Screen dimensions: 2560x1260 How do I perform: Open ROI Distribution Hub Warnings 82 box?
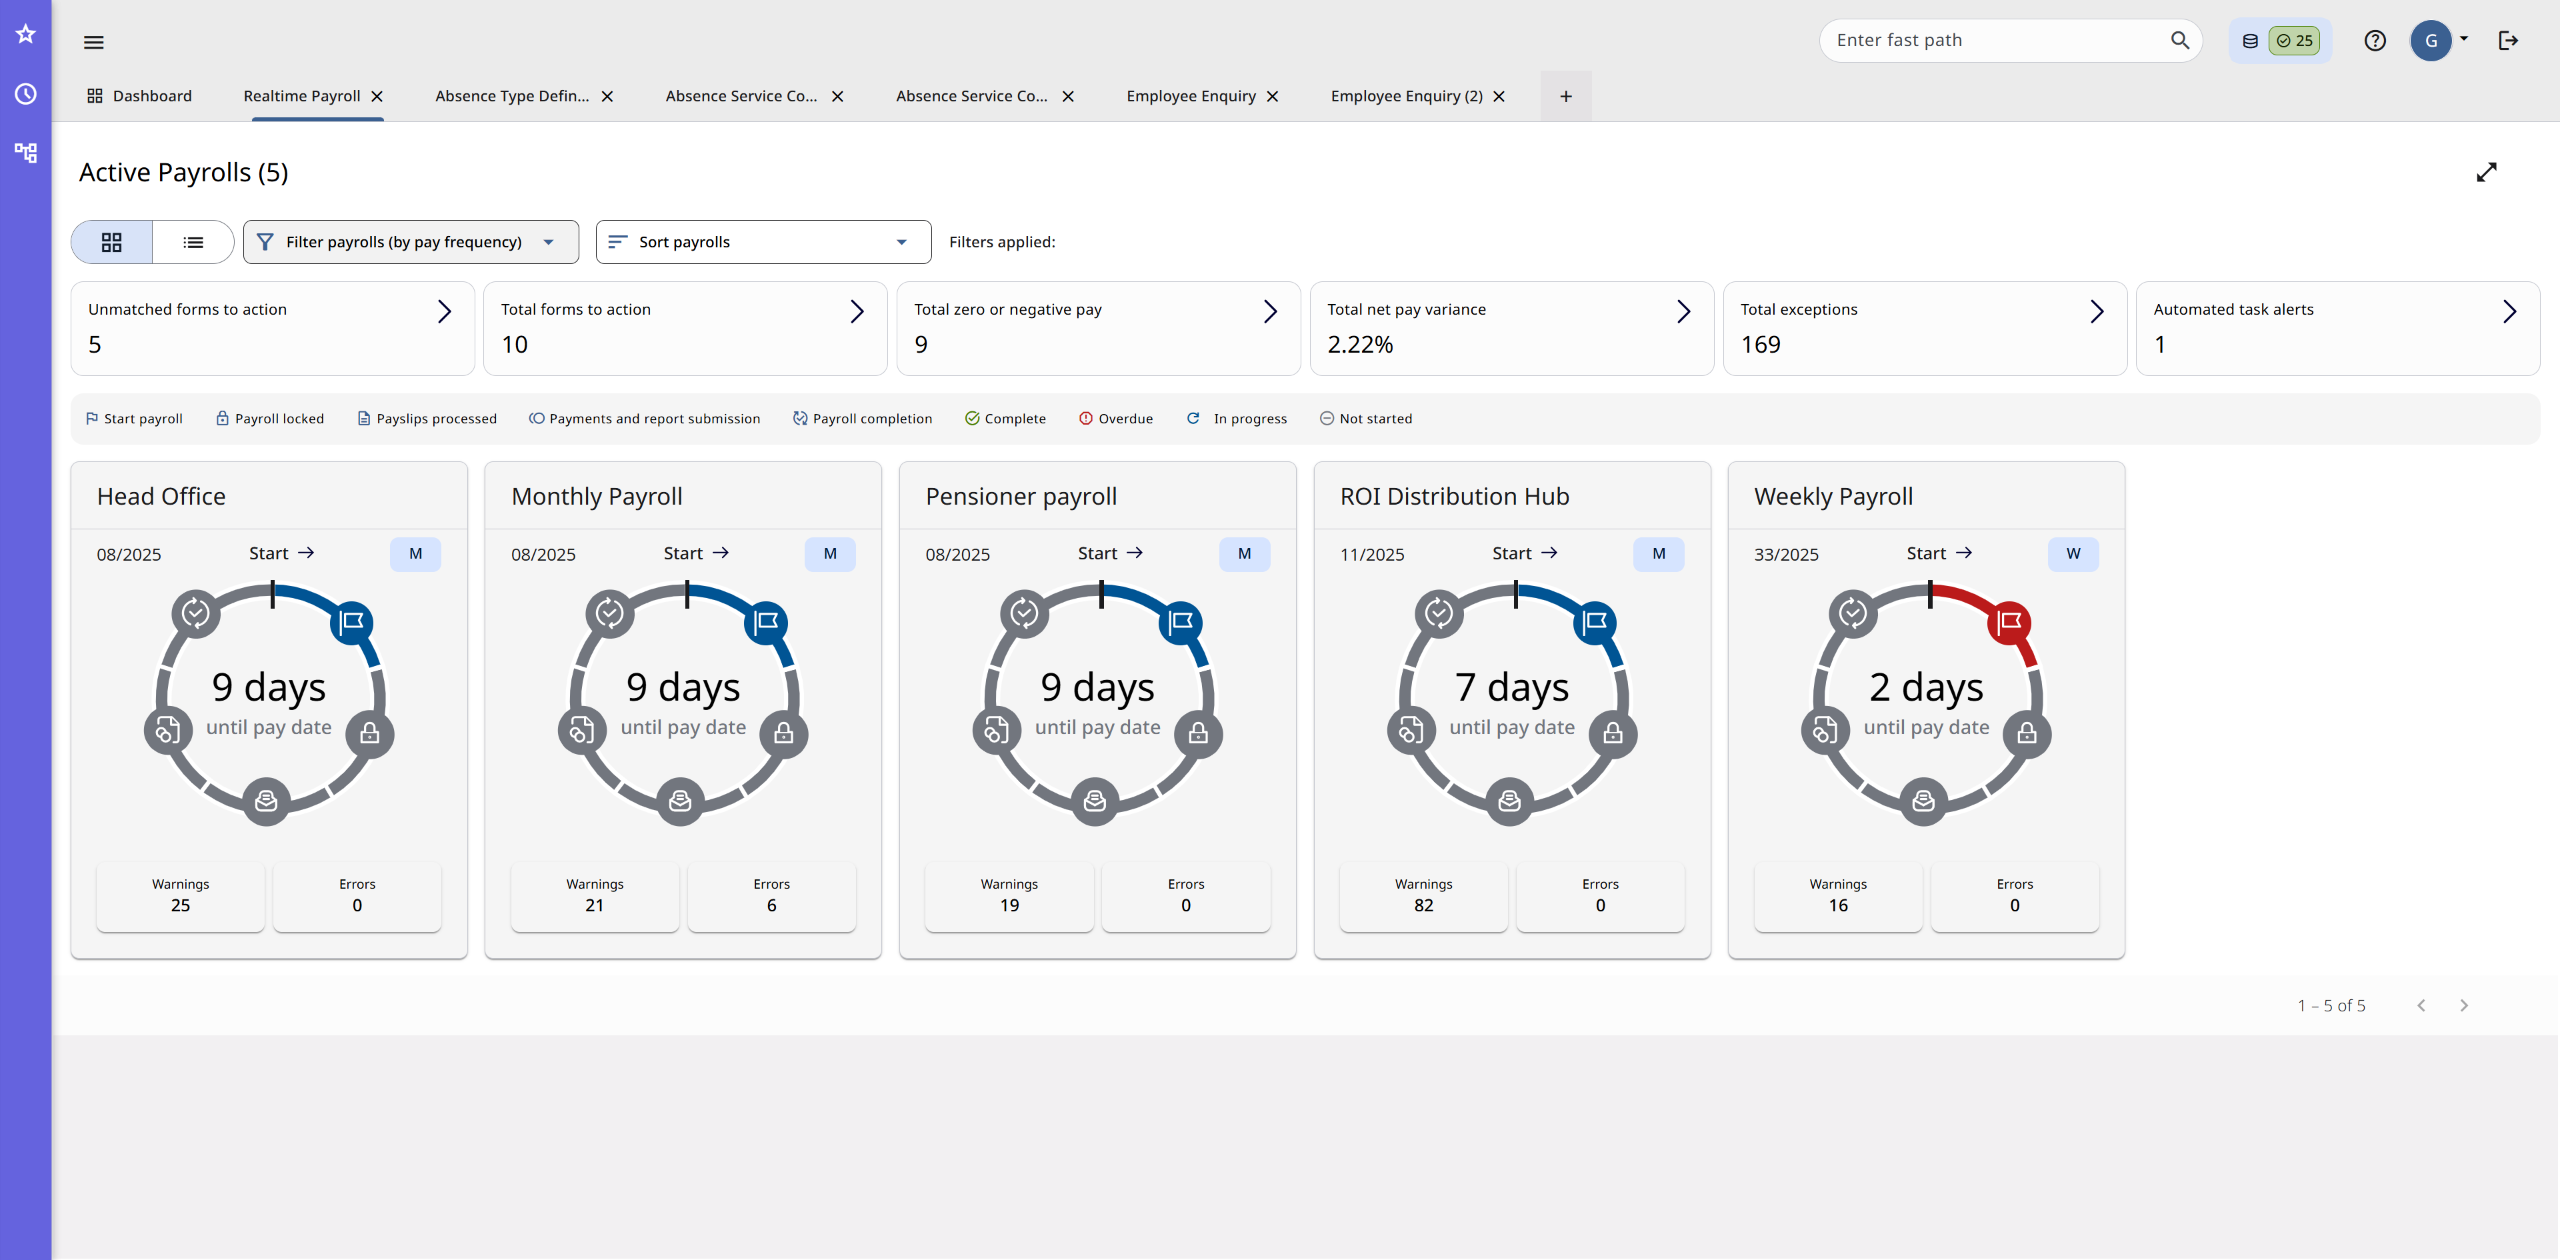pos(1423,896)
